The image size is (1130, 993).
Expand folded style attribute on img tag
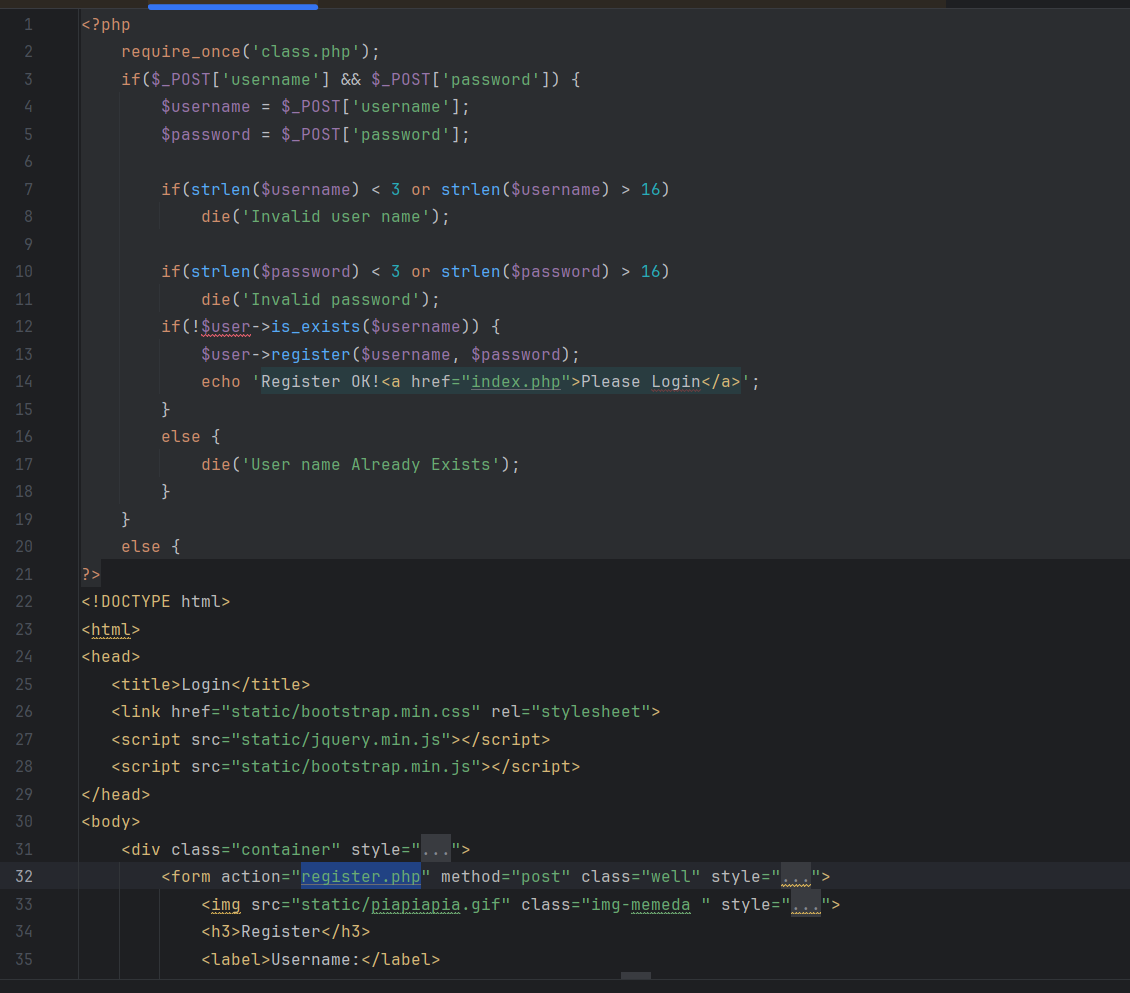pyautogui.click(x=805, y=904)
